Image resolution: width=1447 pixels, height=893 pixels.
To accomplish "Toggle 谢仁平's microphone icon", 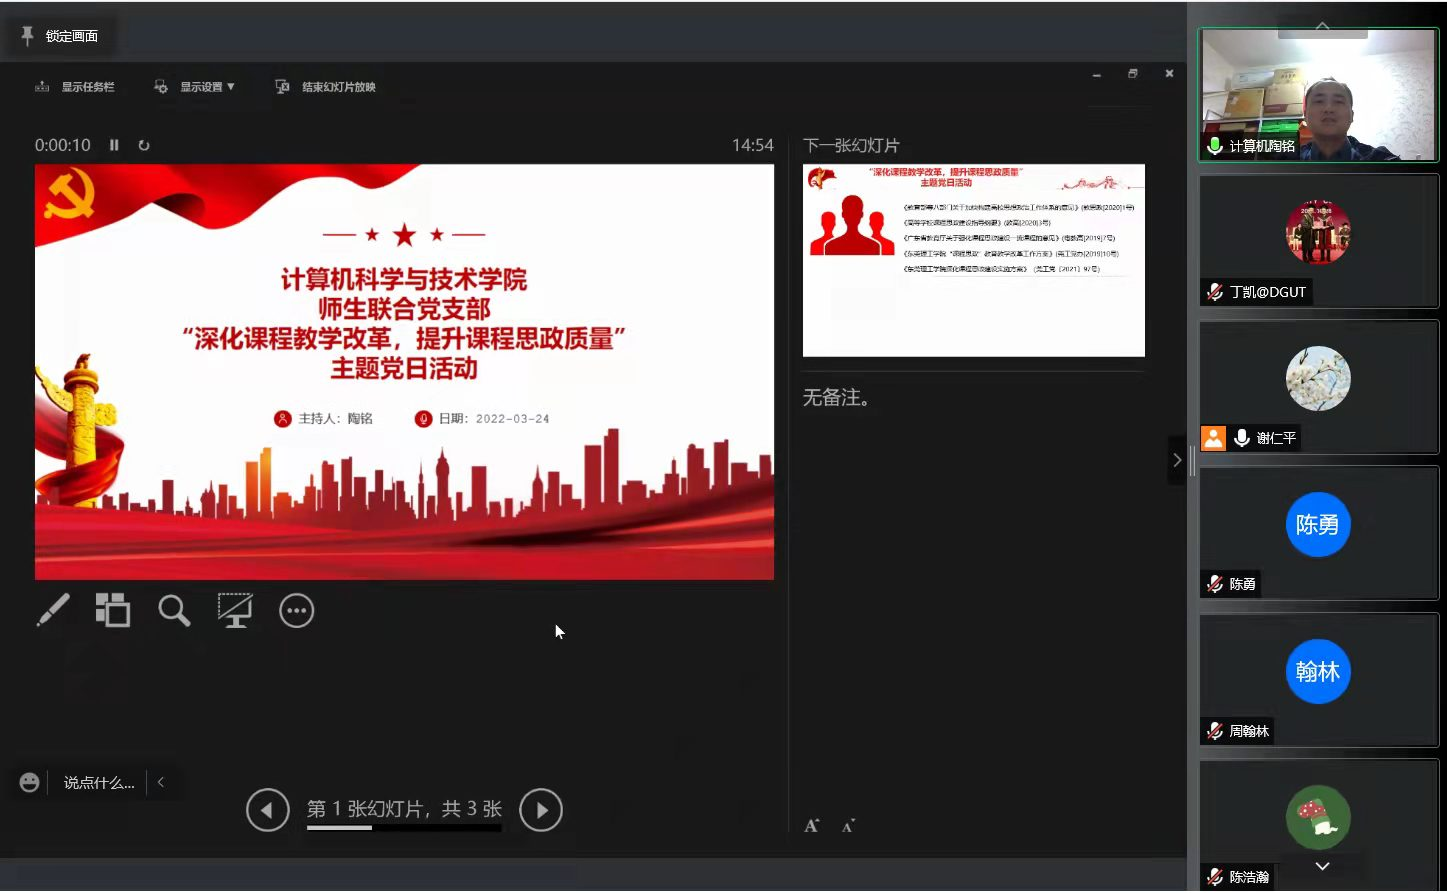I will tap(1242, 438).
